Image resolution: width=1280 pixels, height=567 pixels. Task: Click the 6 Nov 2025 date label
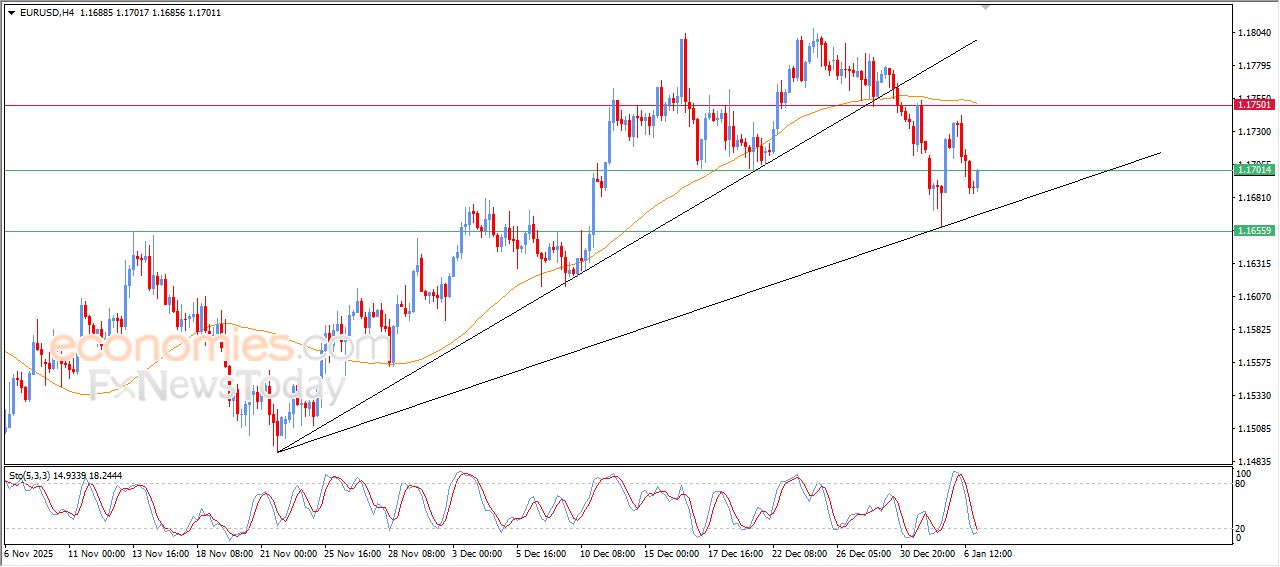[x=30, y=552]
